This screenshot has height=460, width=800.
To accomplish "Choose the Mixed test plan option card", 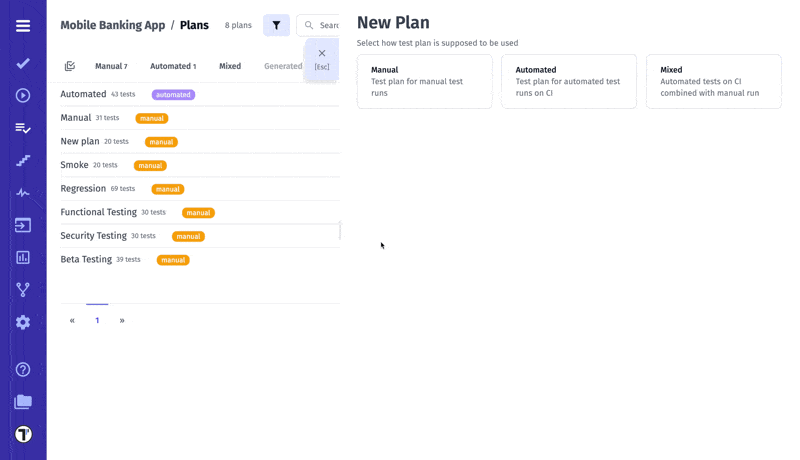I will [x=713, y=81].
